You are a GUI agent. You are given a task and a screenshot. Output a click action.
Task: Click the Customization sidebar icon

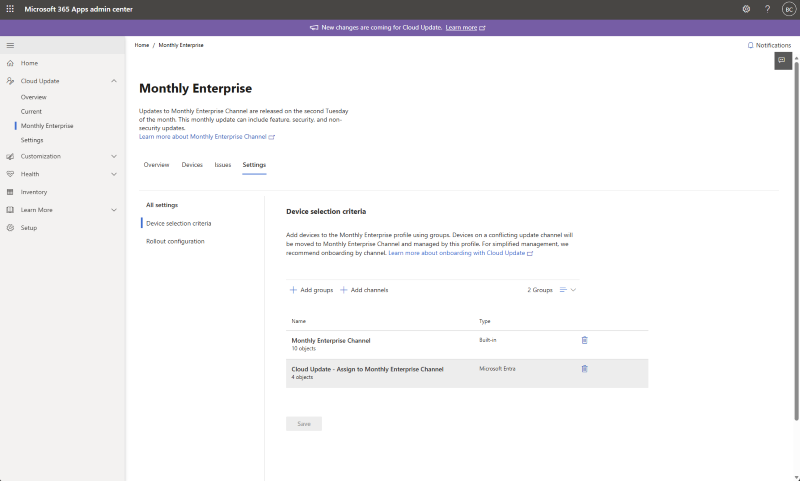10,157
